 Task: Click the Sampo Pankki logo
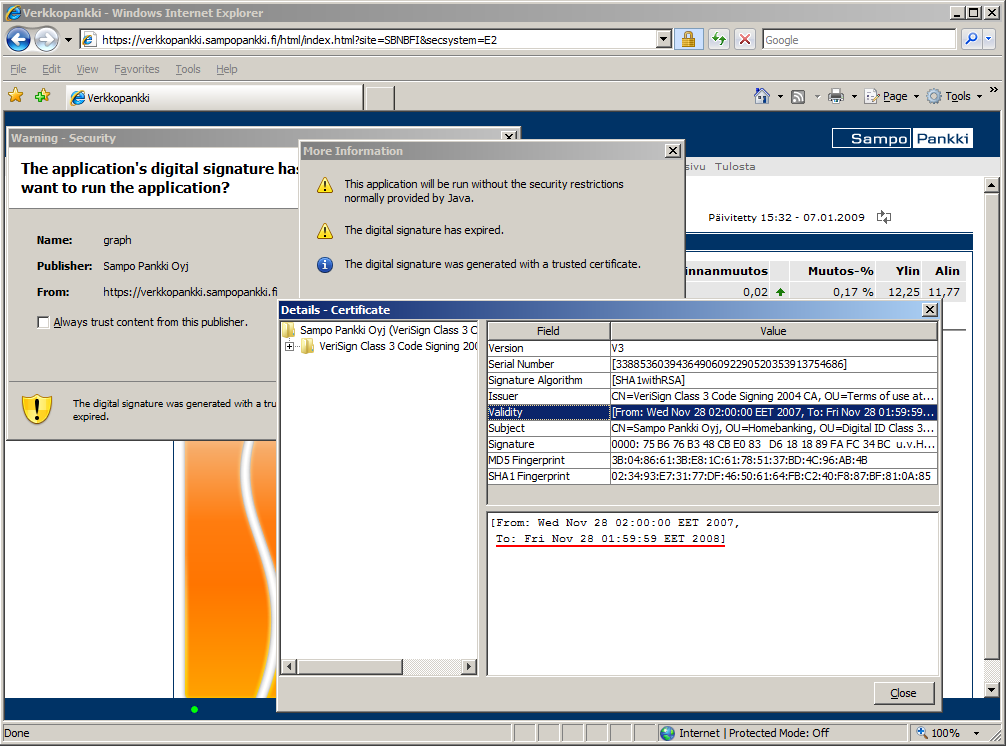pos(903,139)
